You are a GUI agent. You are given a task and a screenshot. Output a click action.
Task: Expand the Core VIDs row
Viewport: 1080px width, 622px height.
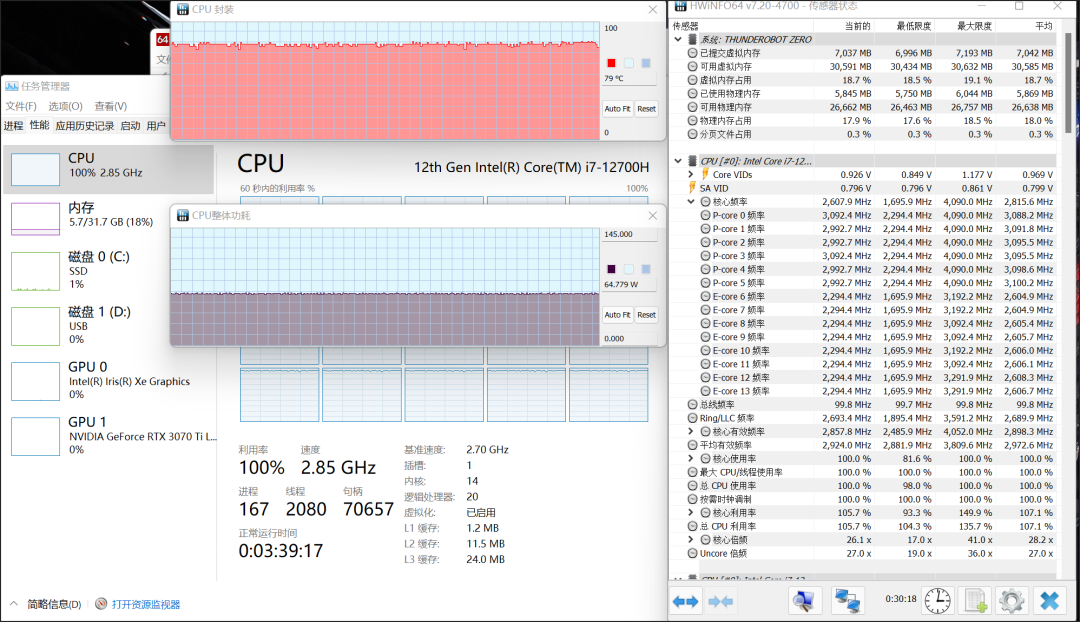[x=691, y=174]
